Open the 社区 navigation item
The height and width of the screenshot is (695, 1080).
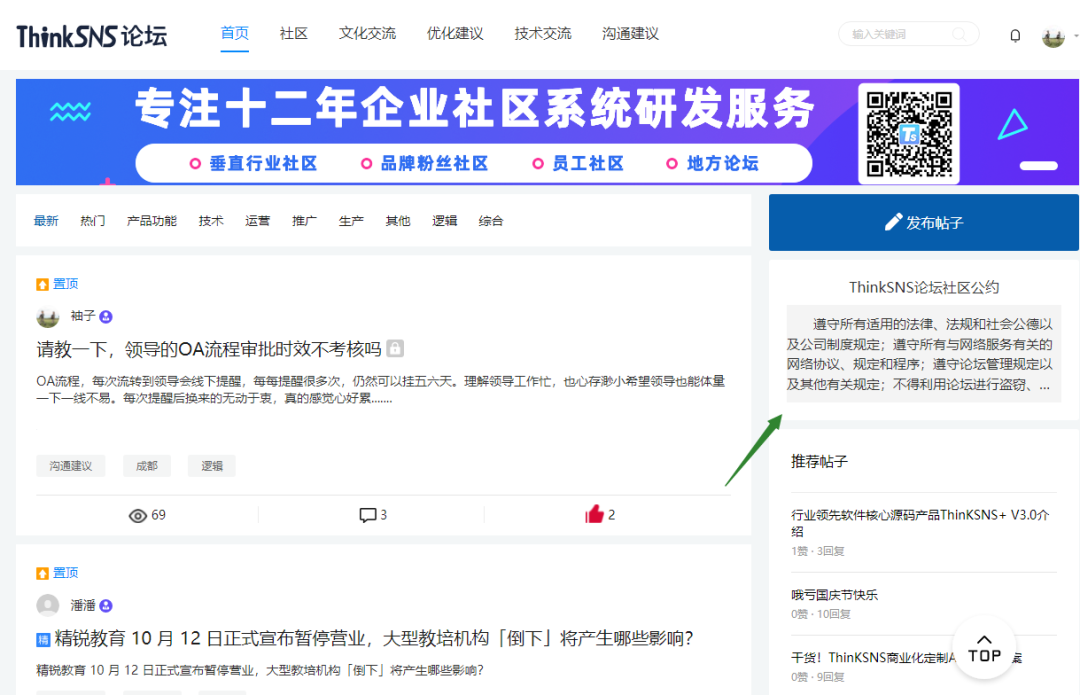(x=293, y=33)
